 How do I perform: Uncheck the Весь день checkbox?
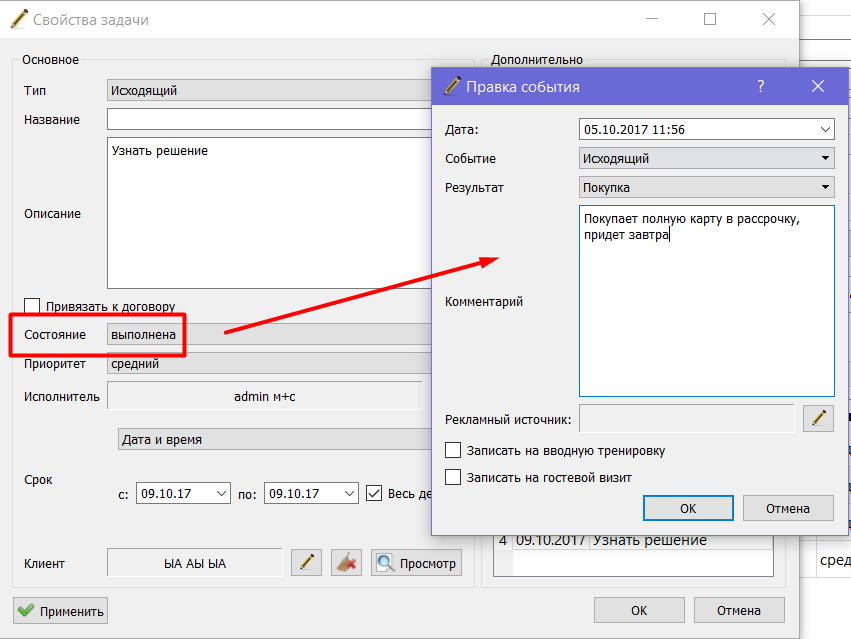tap(374, 493)
